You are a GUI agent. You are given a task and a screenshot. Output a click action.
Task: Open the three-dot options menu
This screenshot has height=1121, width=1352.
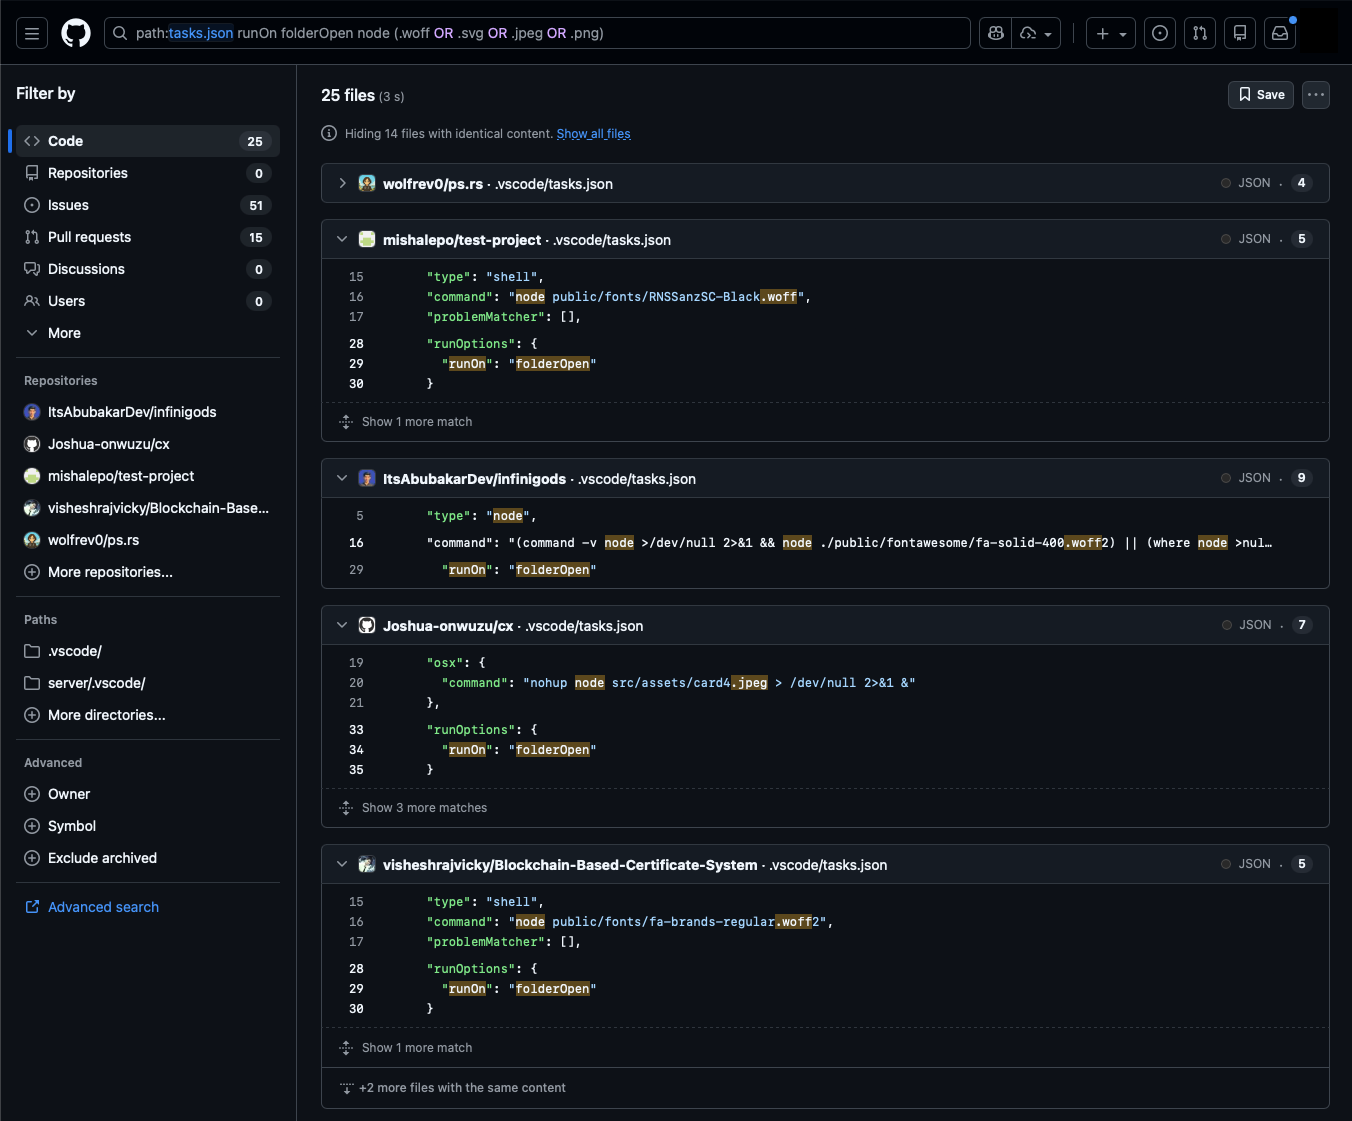pyautogui.click(x=1316, y=95)
